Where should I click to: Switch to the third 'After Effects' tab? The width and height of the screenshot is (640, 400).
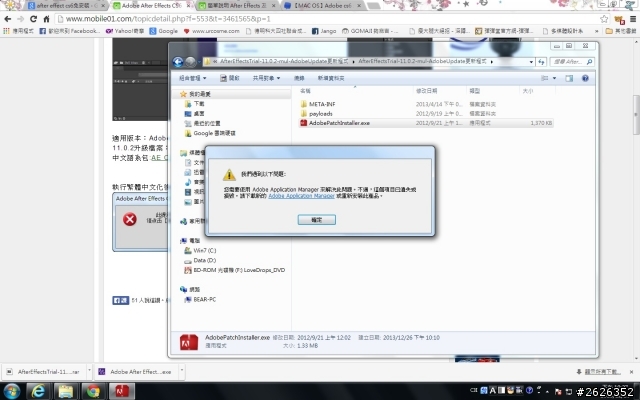237,6
